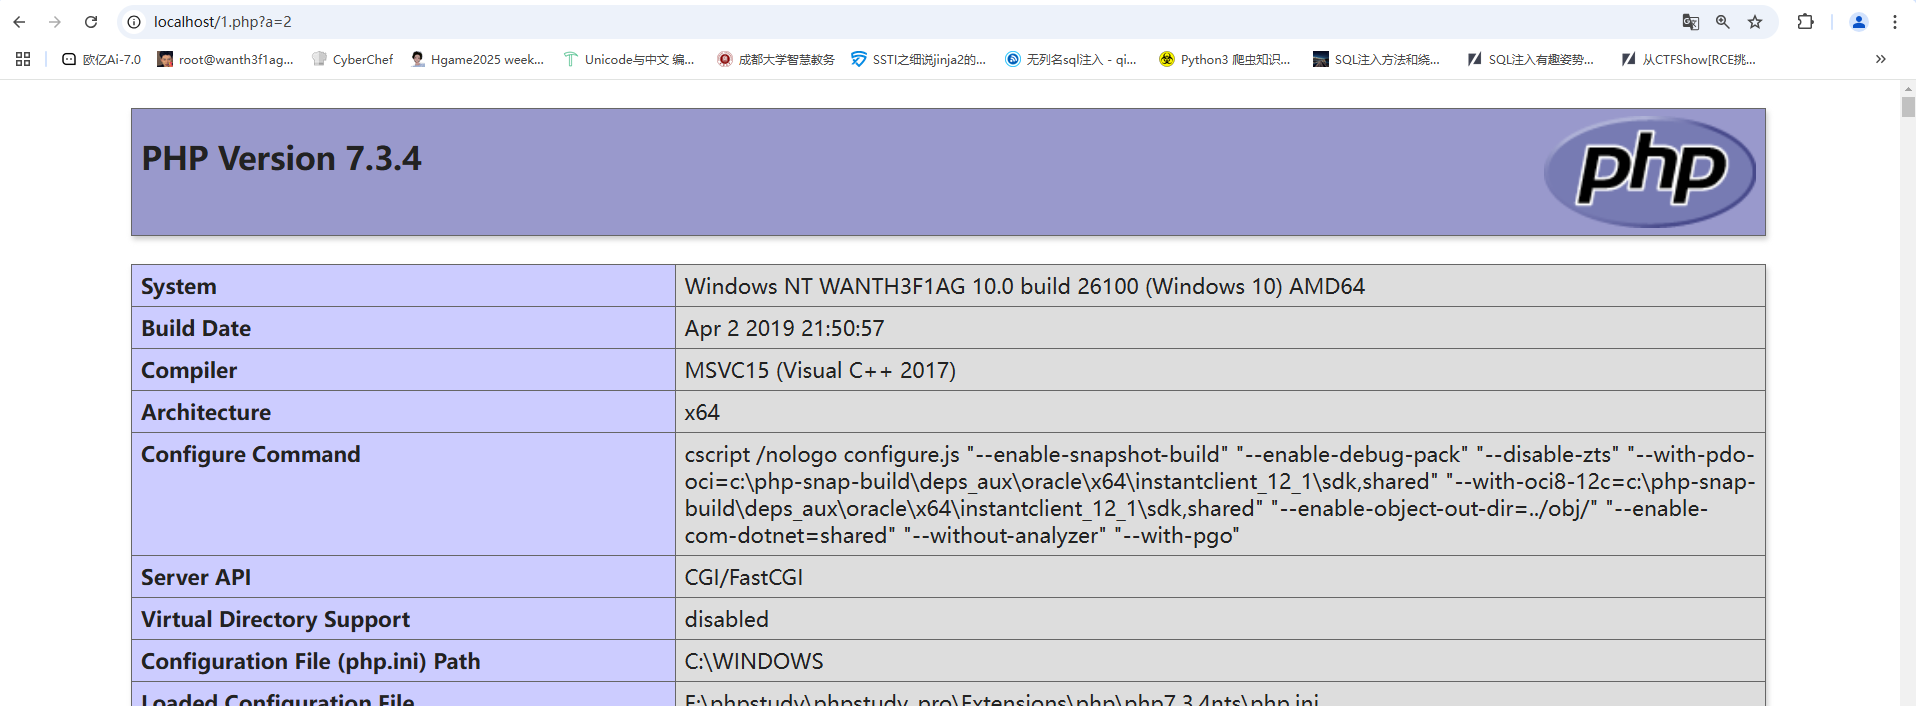Open the SSTI之细说jinja2 bookmark
This screenshot has width=1916, height=706.
[x=918, y=59]
